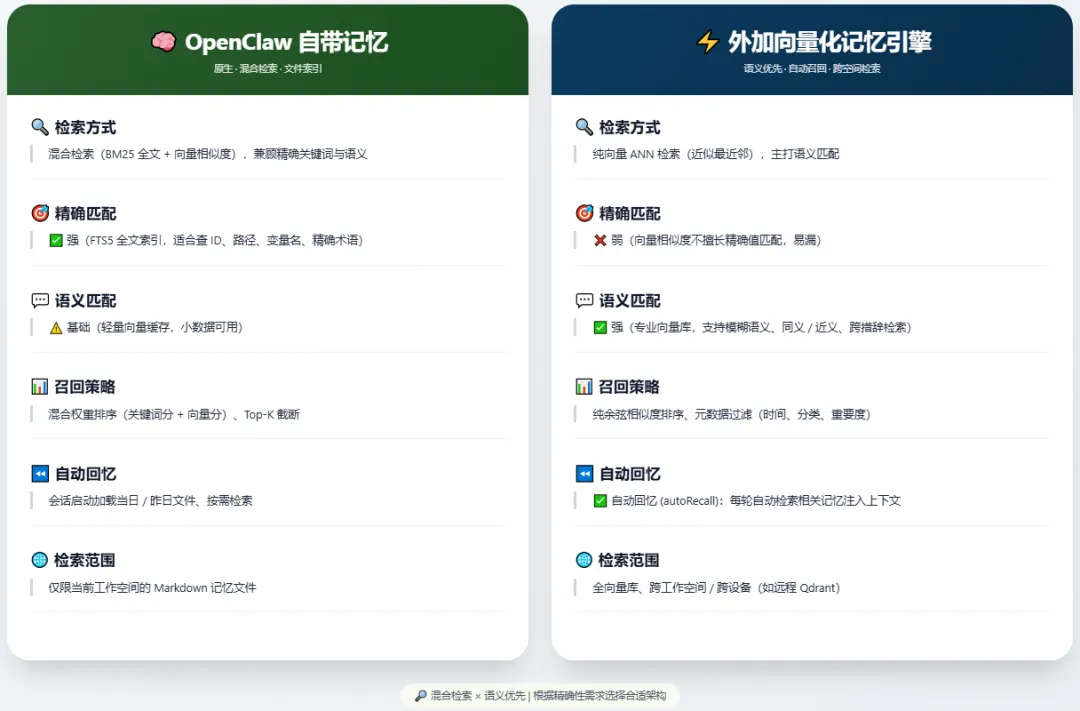The width and height of the screenshot is (1080, 711).
Task: Click the green check before 自动回忆 (autoRecall)
Action: pos(600,501)
